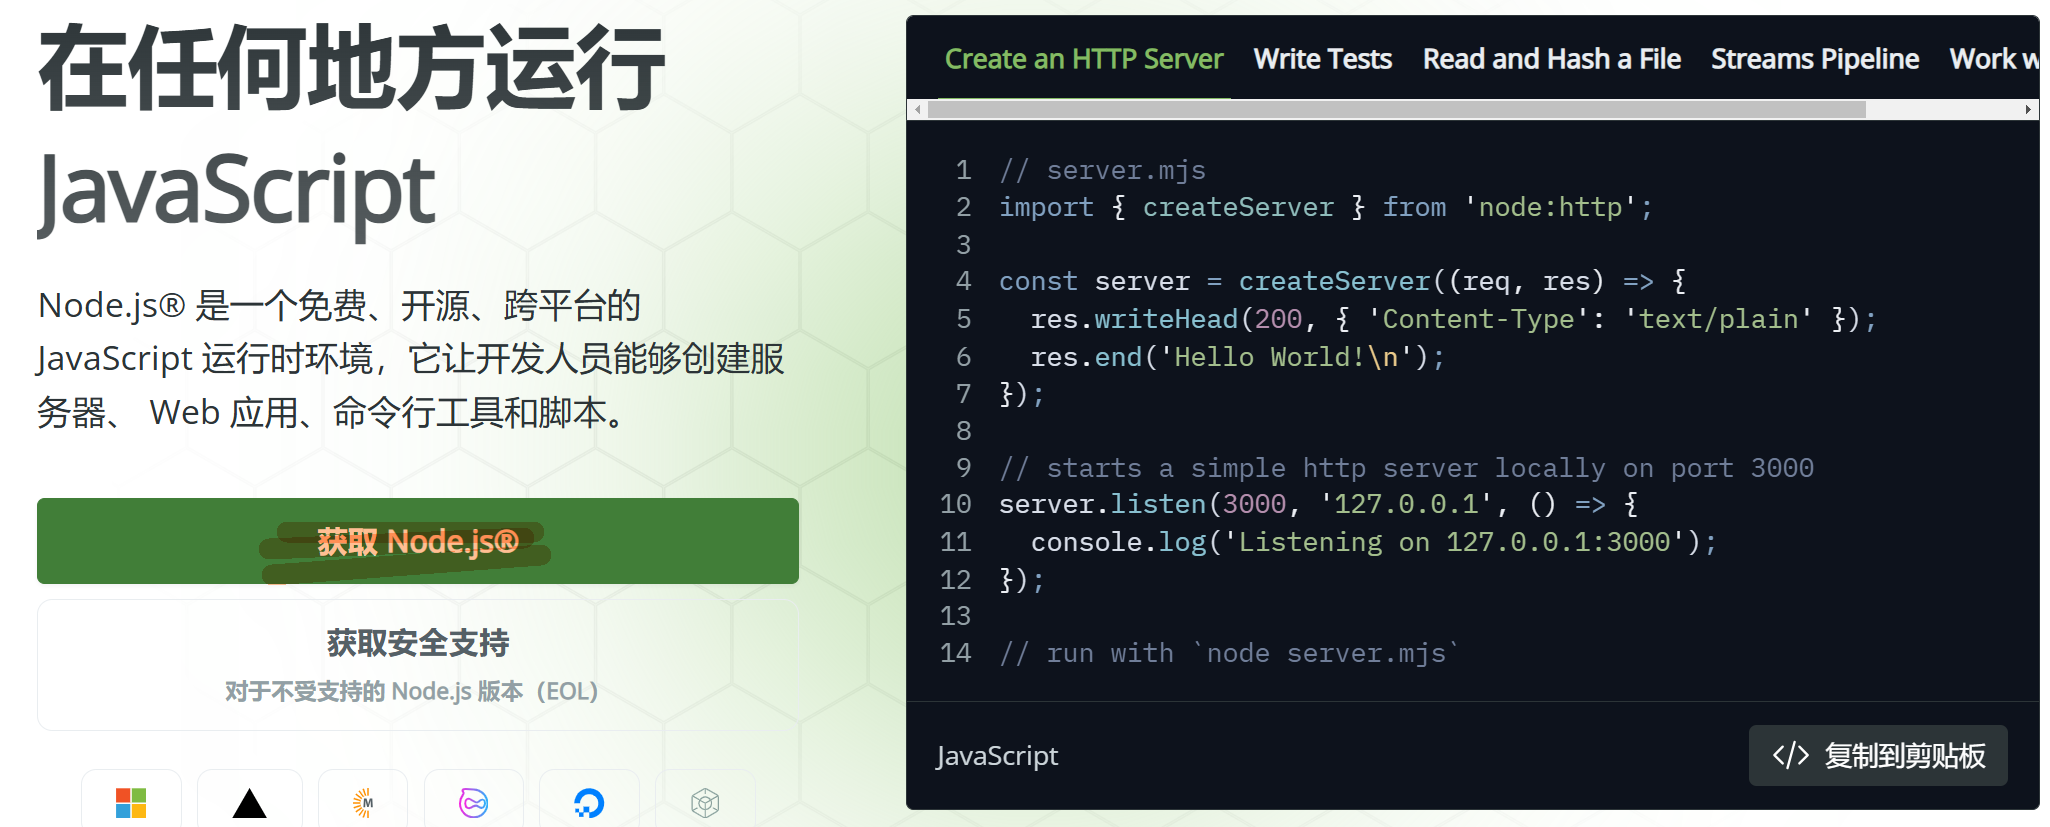Click the Node.js® description paragraph
Image resolution: width=2050 pixels, height=827 pixels.
[x=411, y=359]
